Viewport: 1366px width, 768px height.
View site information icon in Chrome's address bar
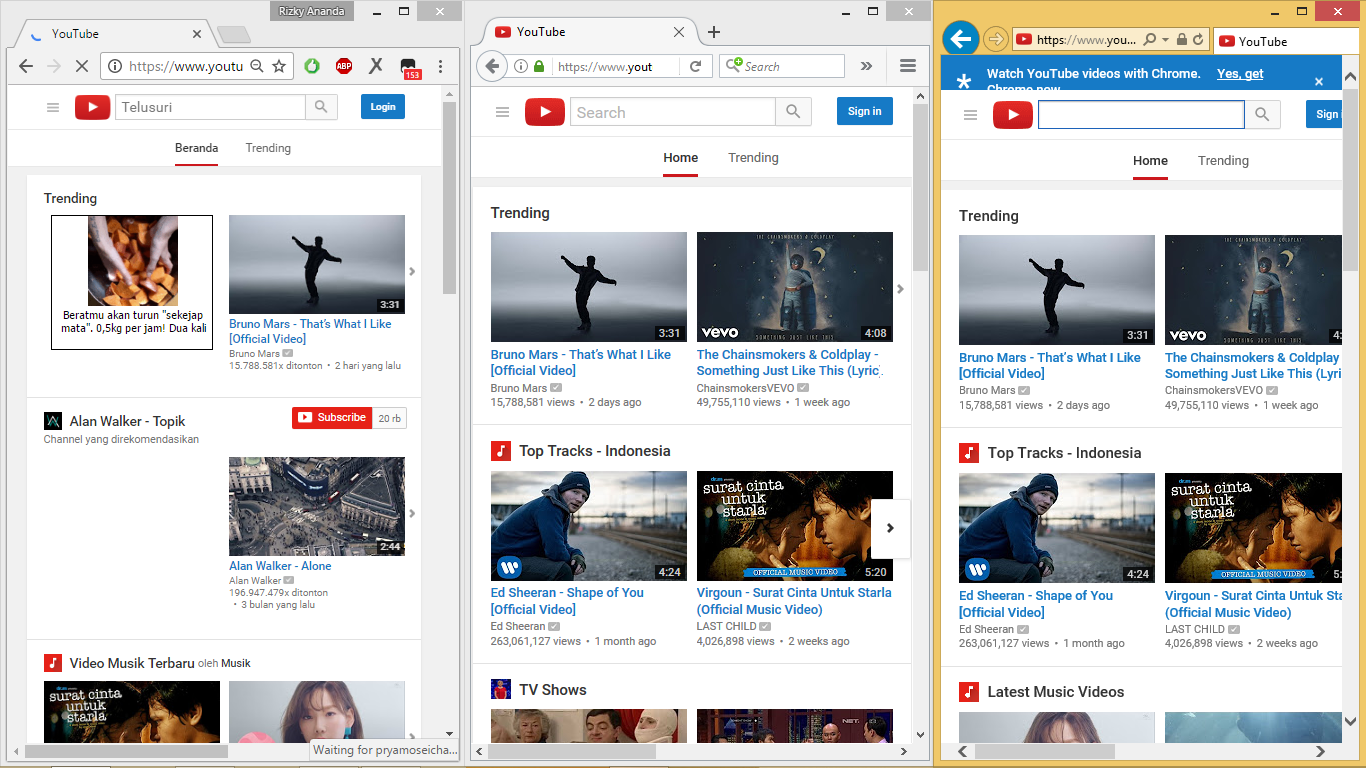(115, 66)
